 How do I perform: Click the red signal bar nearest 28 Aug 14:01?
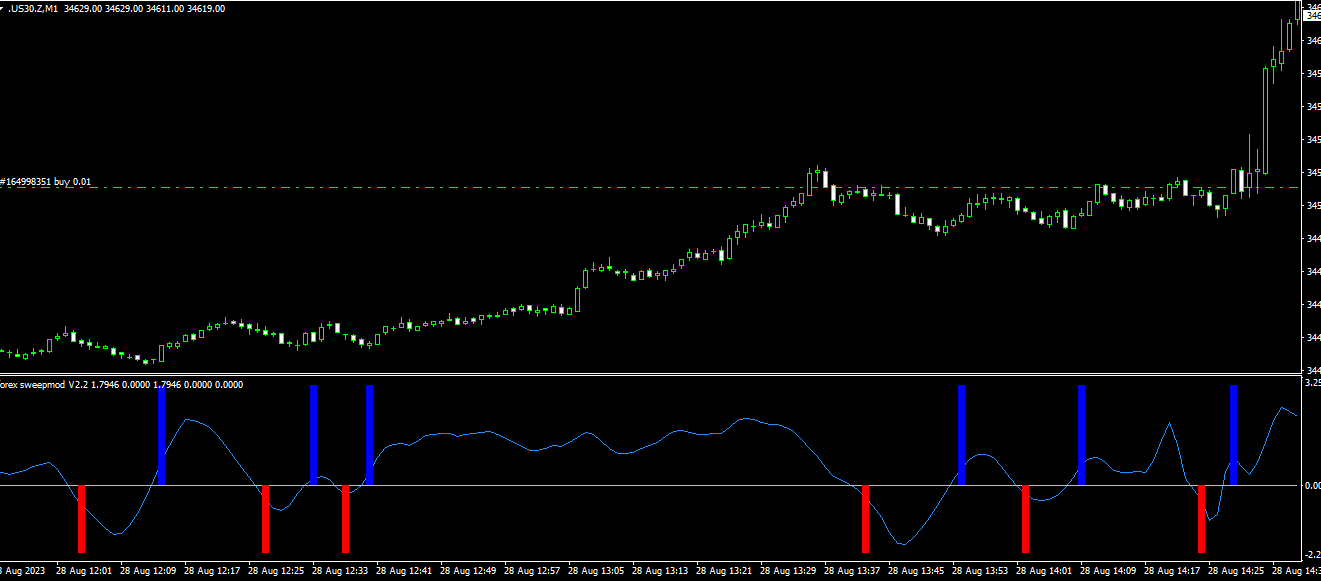(1025, 519)
